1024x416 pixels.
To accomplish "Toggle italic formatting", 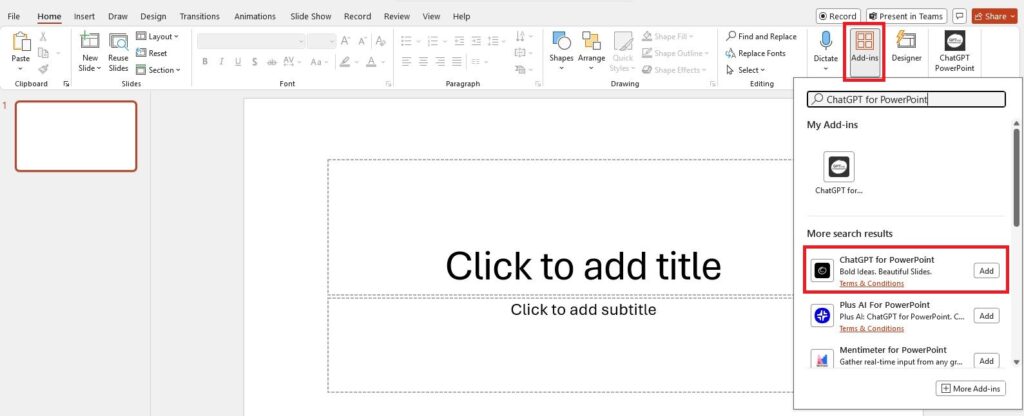I will click(221, 62).
